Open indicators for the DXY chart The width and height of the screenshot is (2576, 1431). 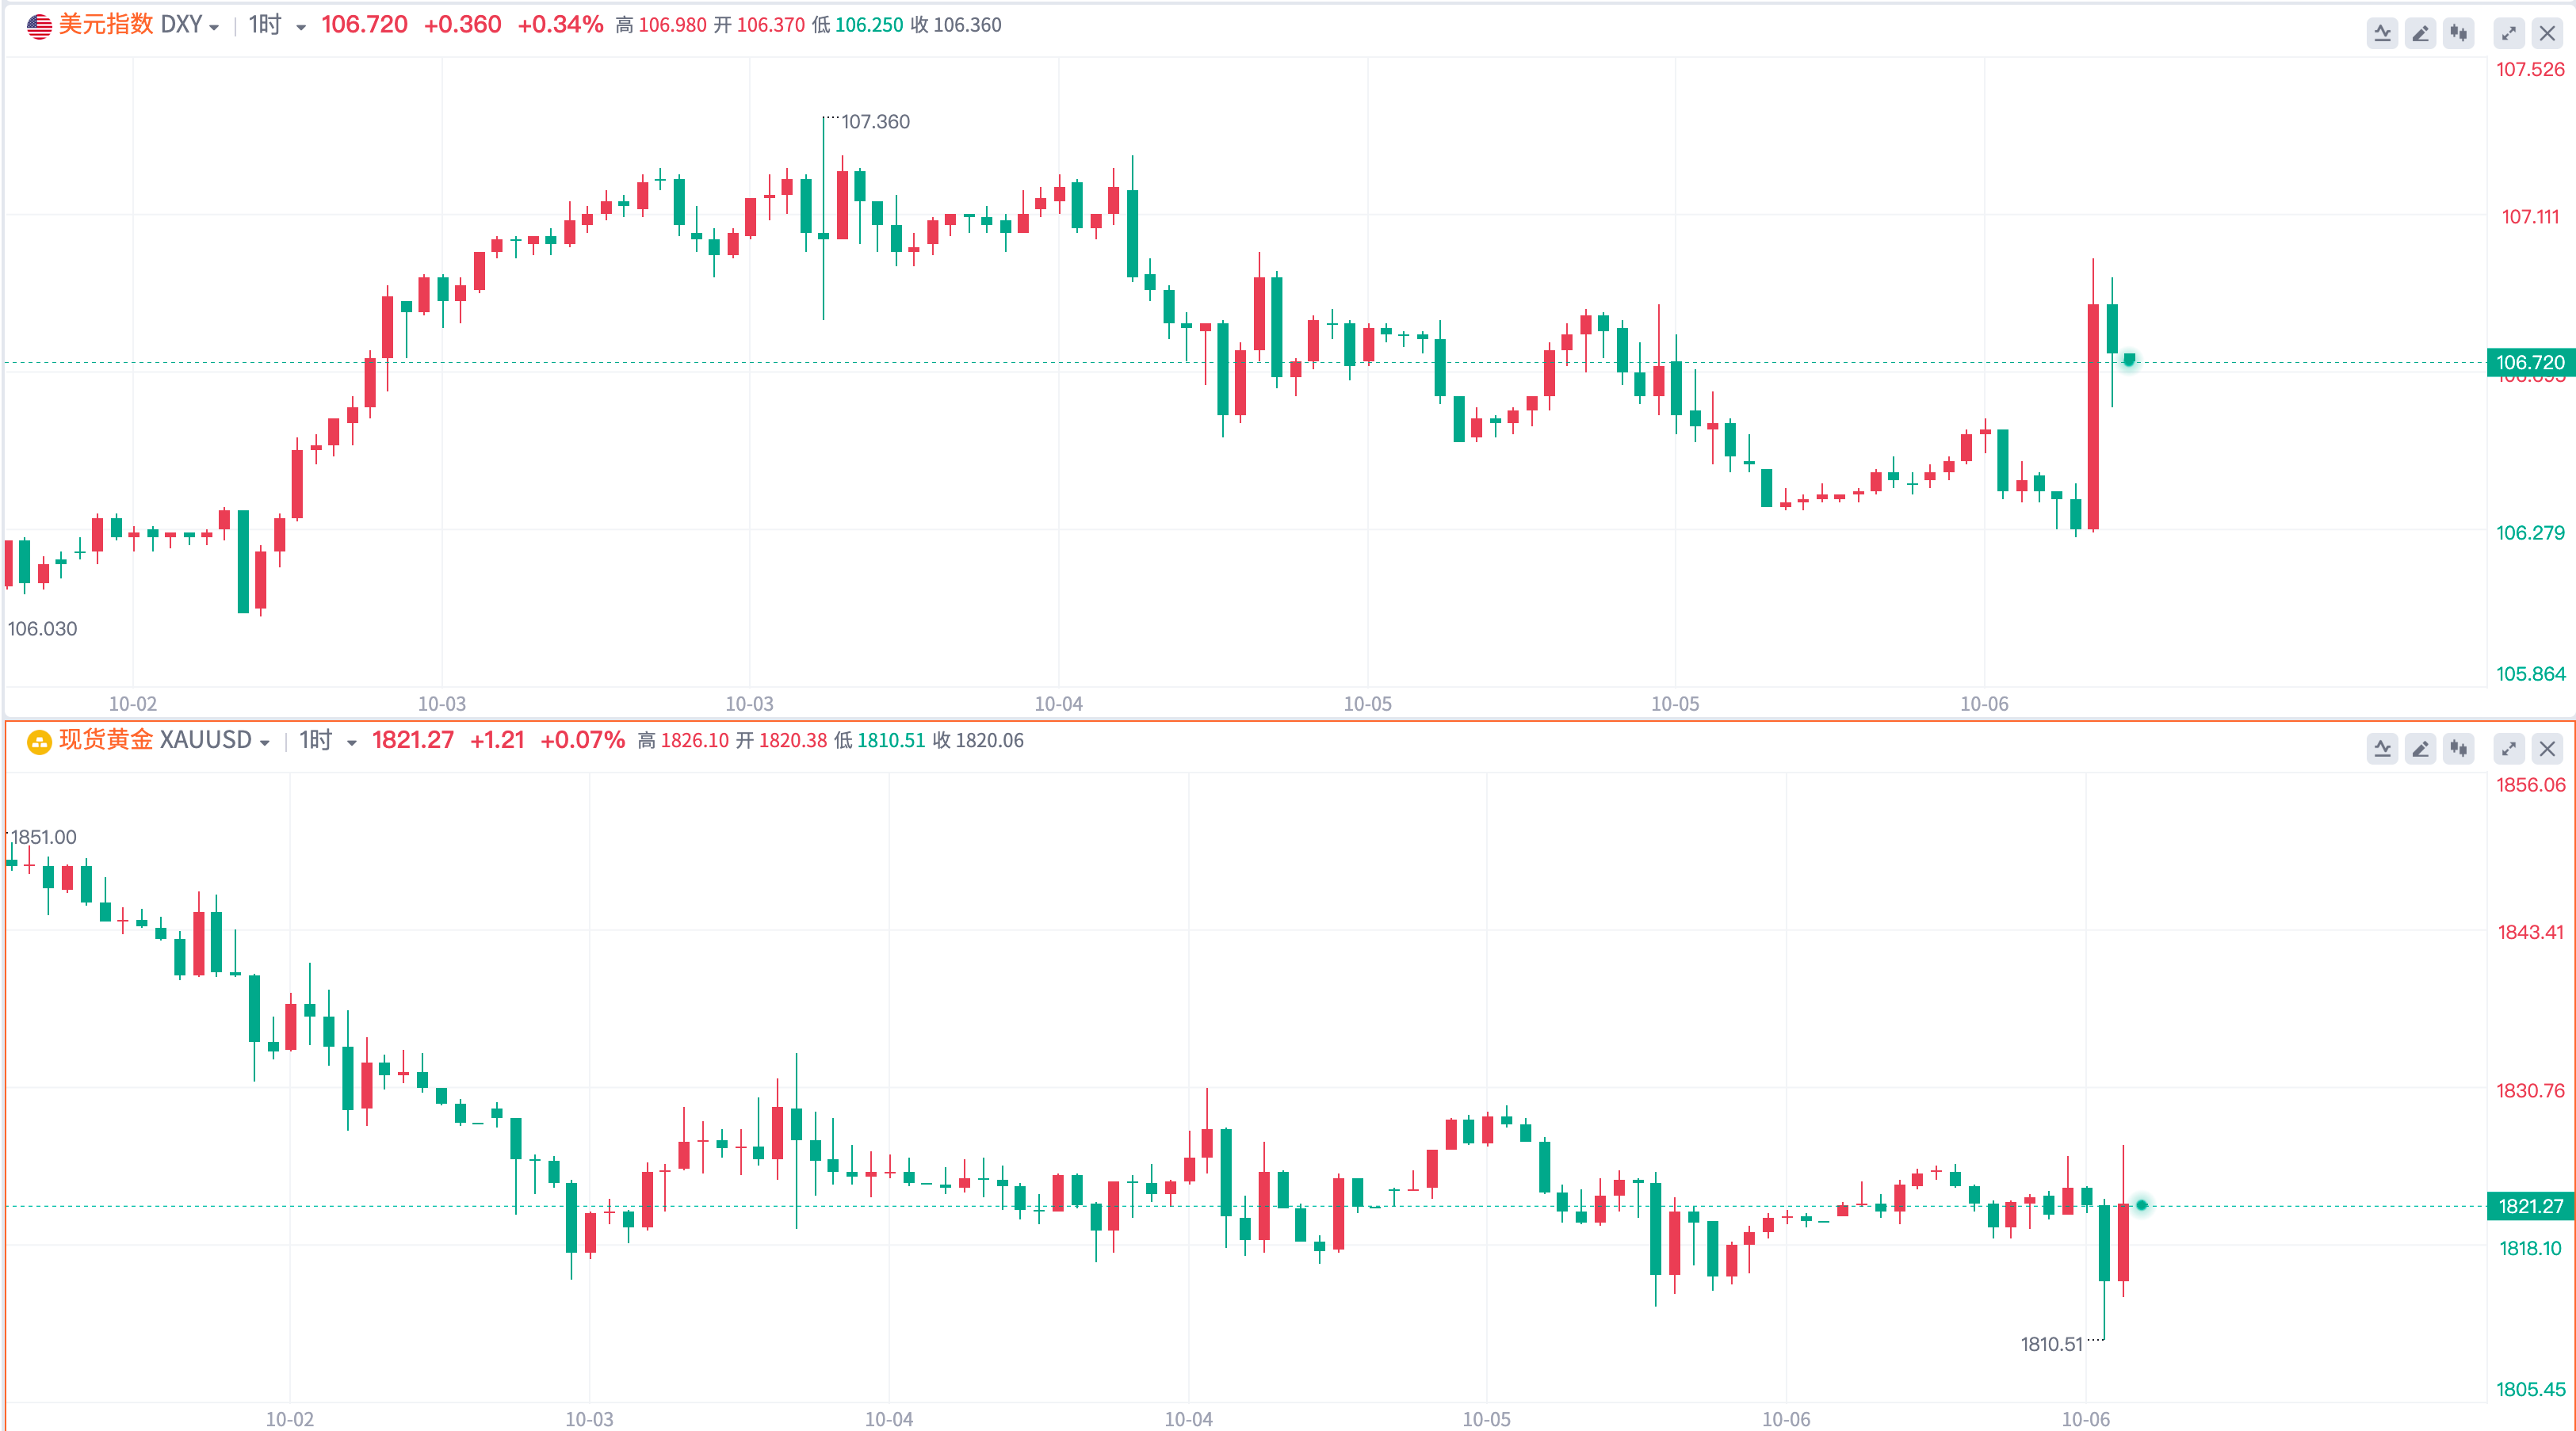click(2382, 34)
